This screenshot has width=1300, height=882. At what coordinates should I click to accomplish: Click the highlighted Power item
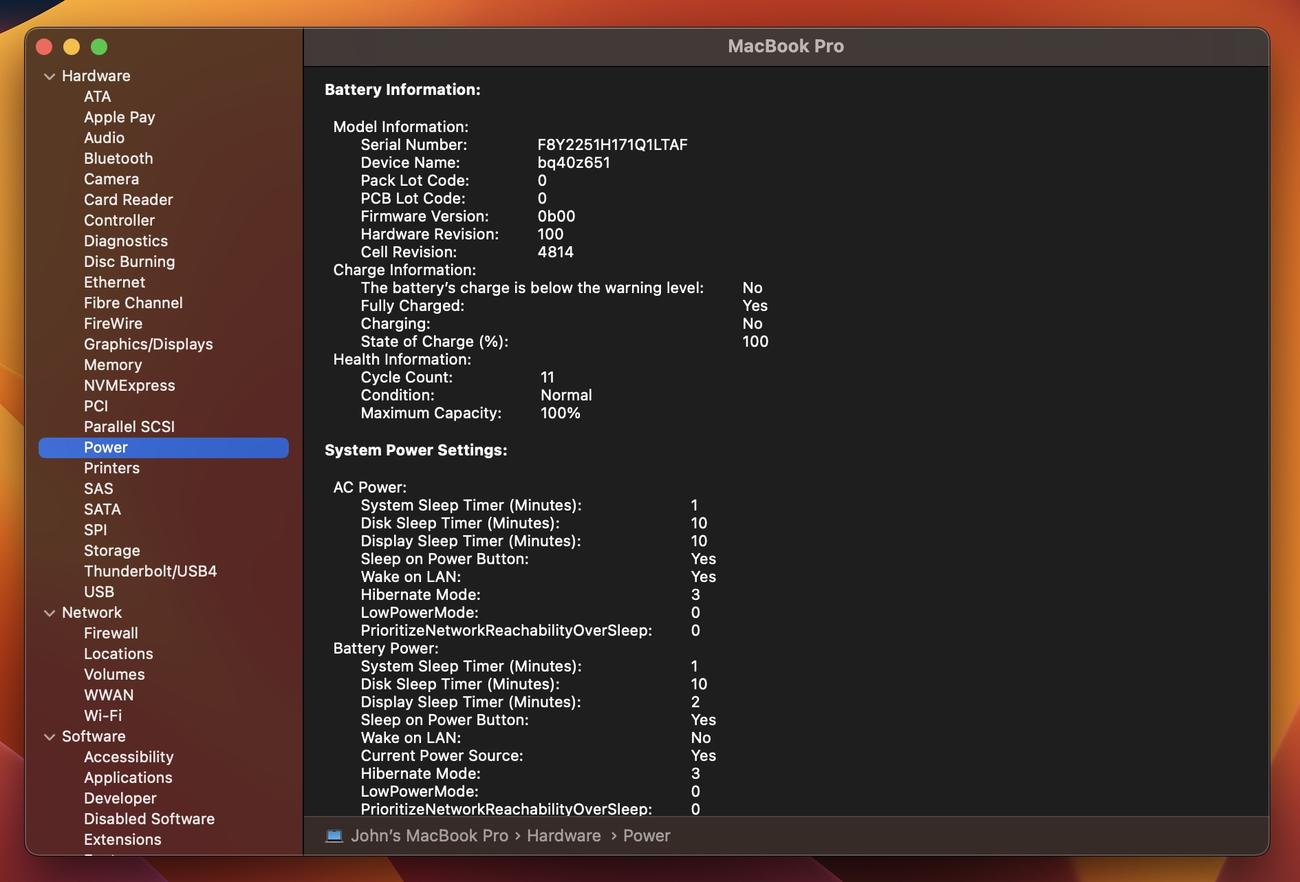pos(164,448)
